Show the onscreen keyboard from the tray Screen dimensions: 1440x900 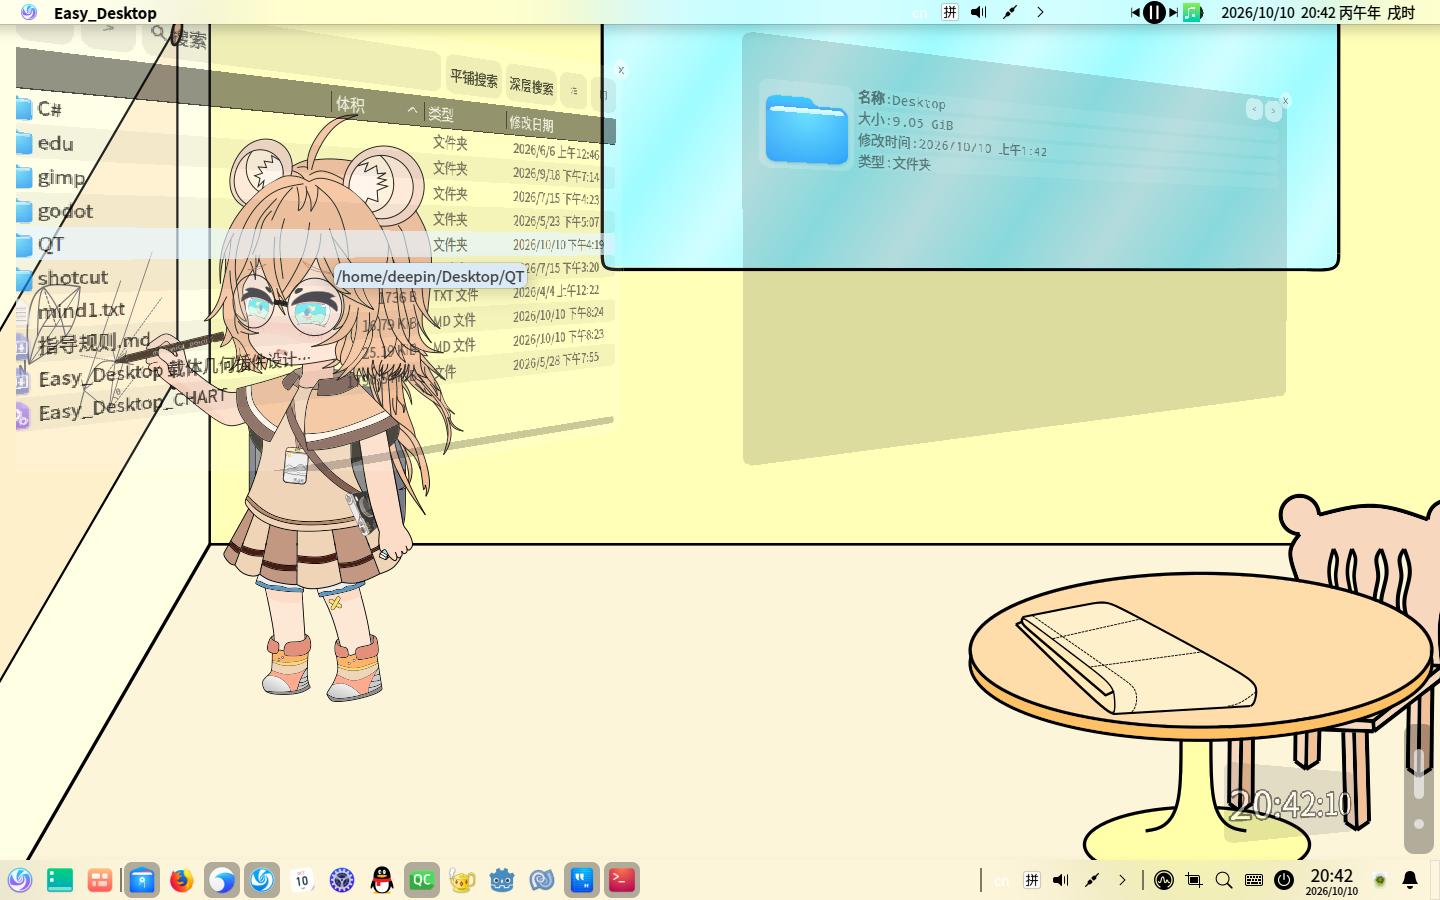[1254, 880]
